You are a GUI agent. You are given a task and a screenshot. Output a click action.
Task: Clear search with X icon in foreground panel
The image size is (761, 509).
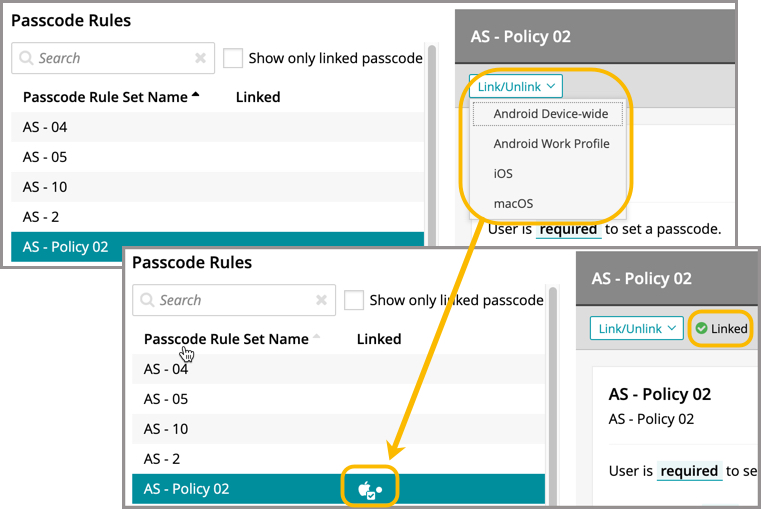pyautogui.click(x=321, y=300)
